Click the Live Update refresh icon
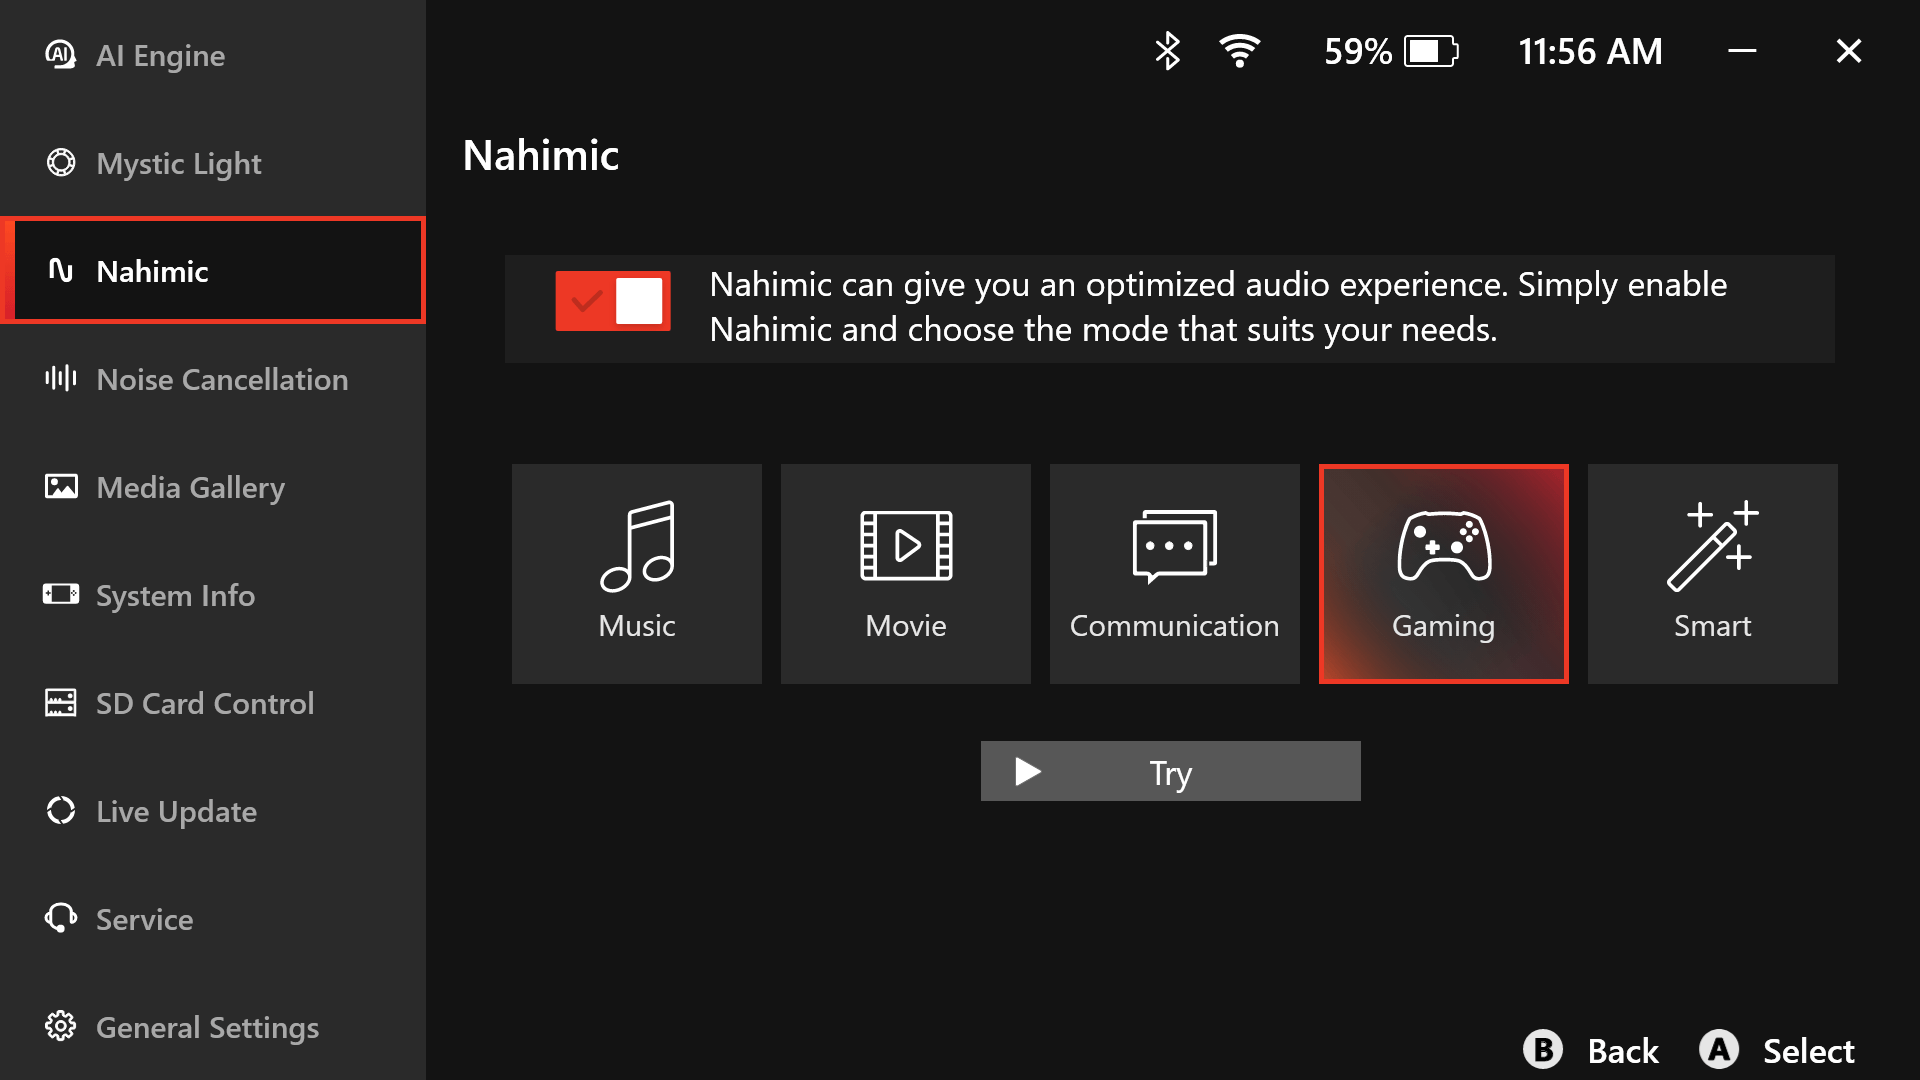The height and width of the screenshot is (1080, 1920). (61, 811)
